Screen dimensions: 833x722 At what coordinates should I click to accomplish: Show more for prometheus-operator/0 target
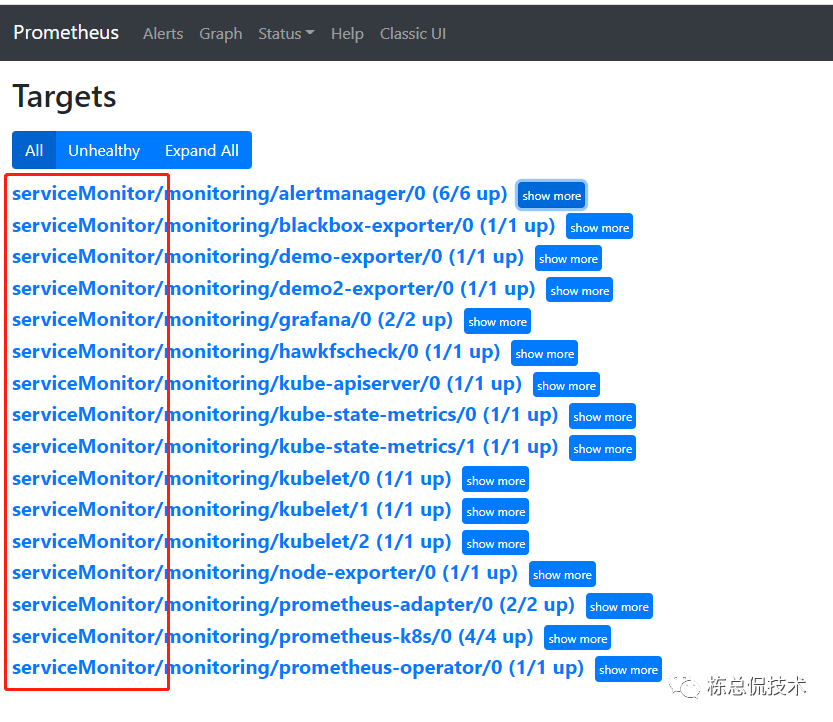click(x=628, y=669)
